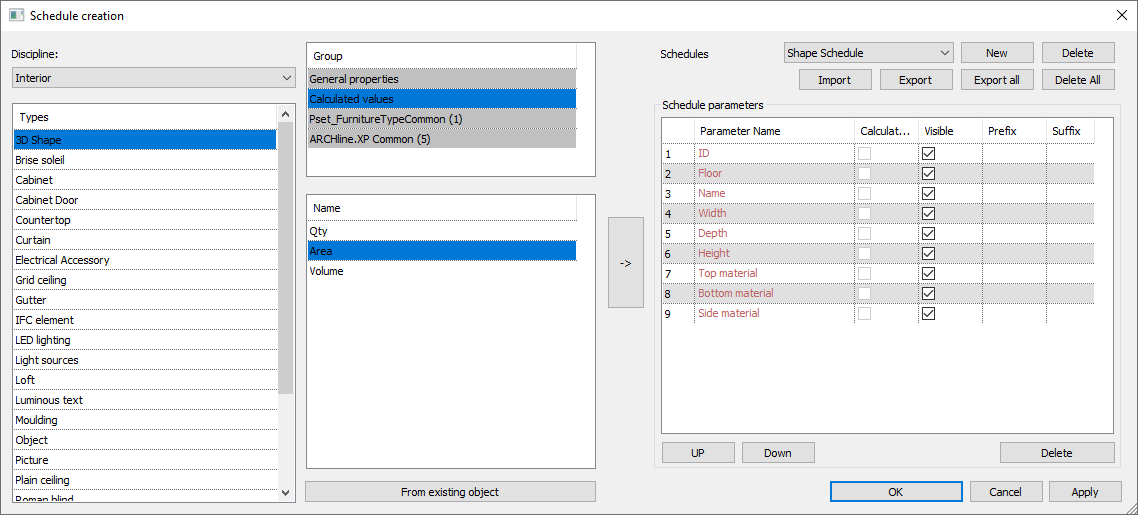Screen dimensions: 1138x515
Task: Toggle Visible checkbox for Side material
Action: [x=928, y=314]
